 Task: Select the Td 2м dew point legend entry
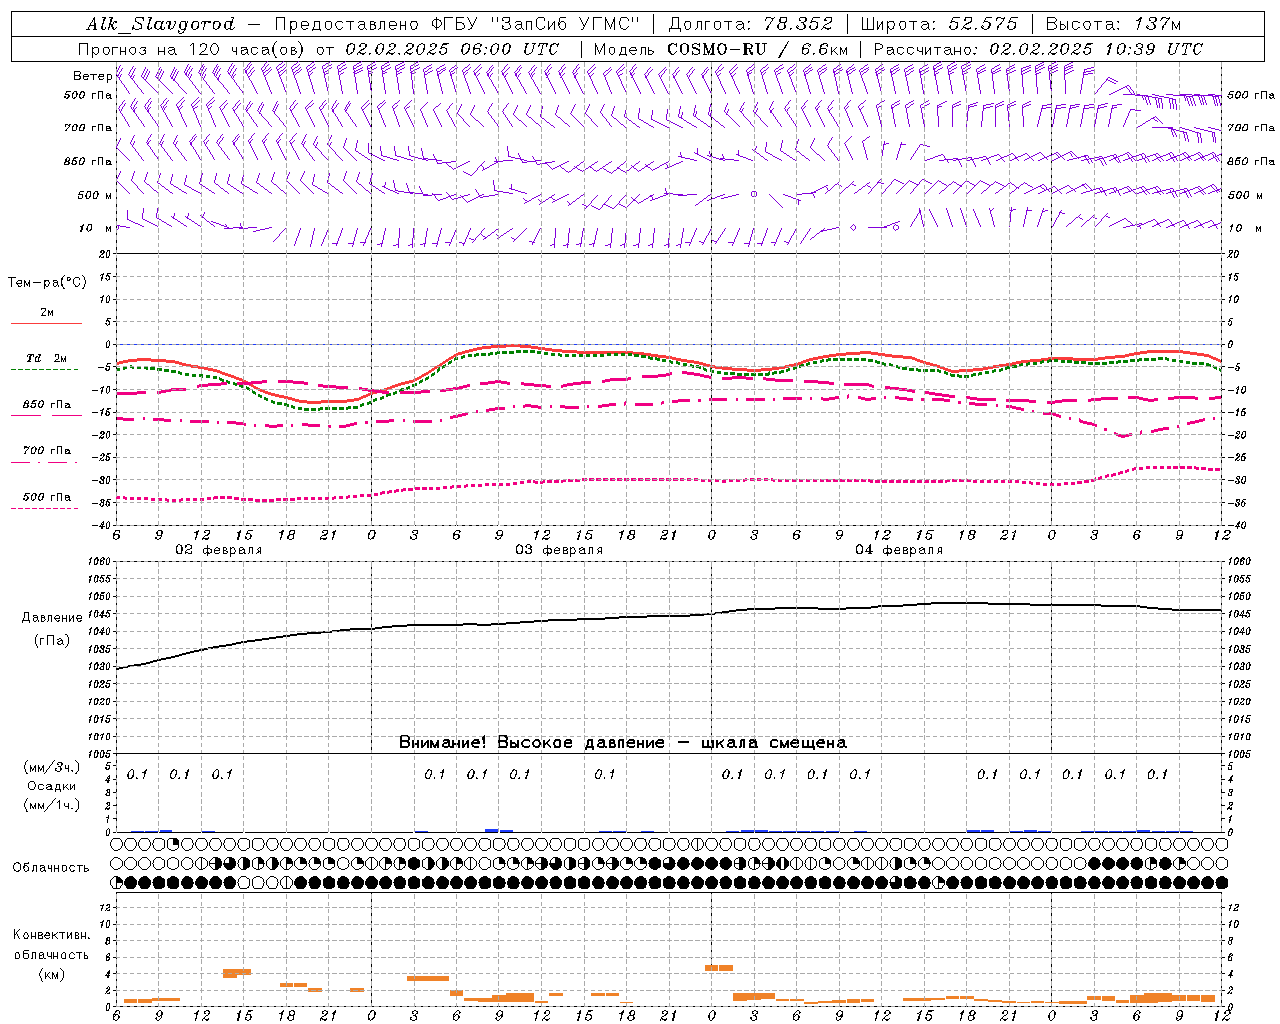coord(47,358)
